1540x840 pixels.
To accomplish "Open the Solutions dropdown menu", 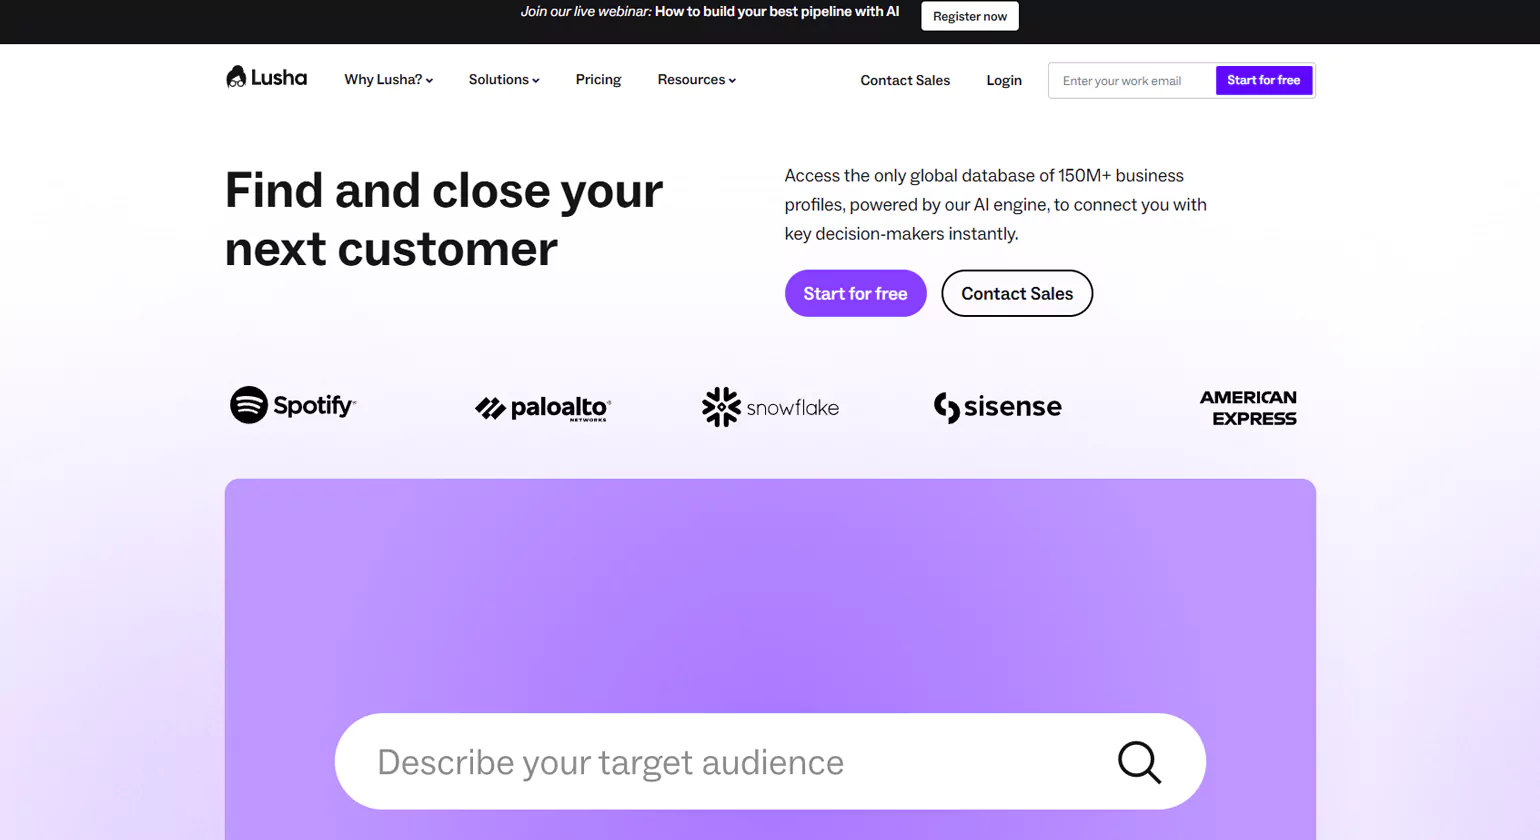I will click(x=504, y=80).
